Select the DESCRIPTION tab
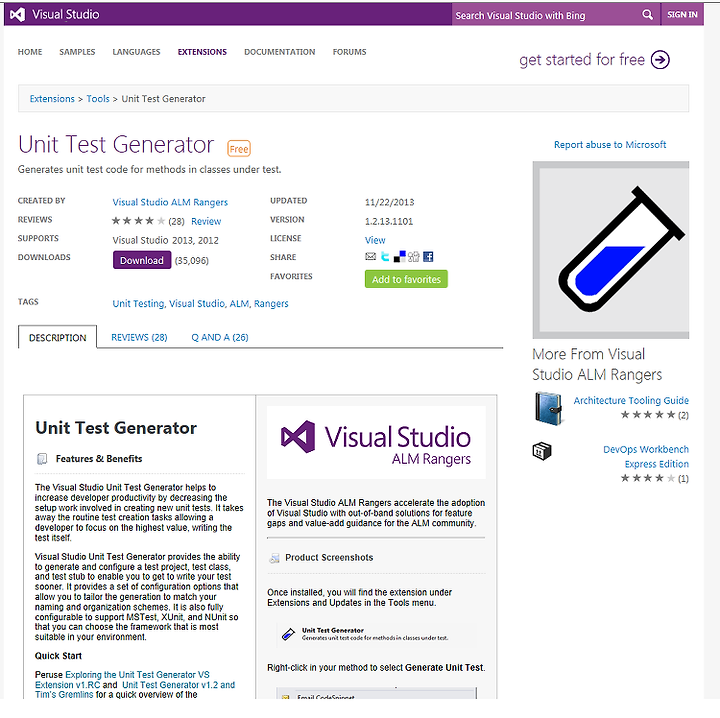 coord(57,337)
